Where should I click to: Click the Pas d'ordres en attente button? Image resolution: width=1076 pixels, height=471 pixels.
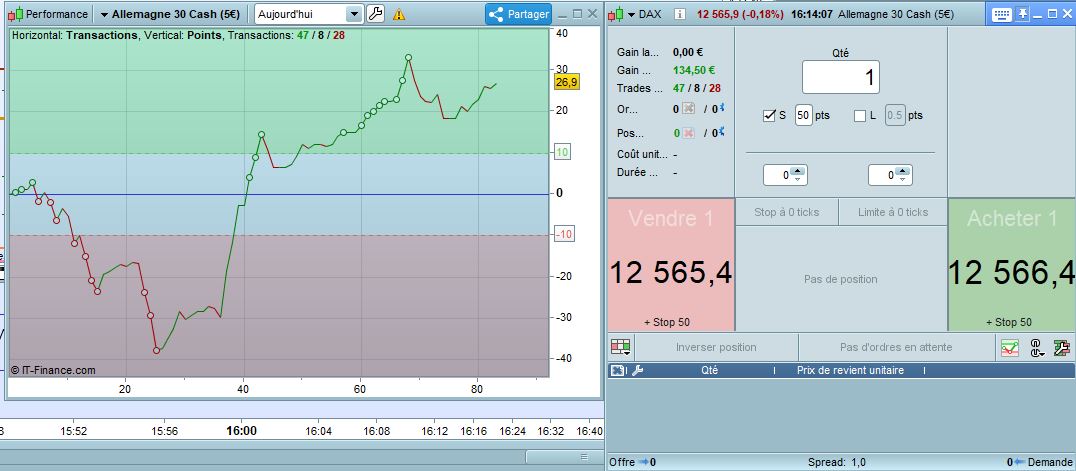click(x=896, y=347)
